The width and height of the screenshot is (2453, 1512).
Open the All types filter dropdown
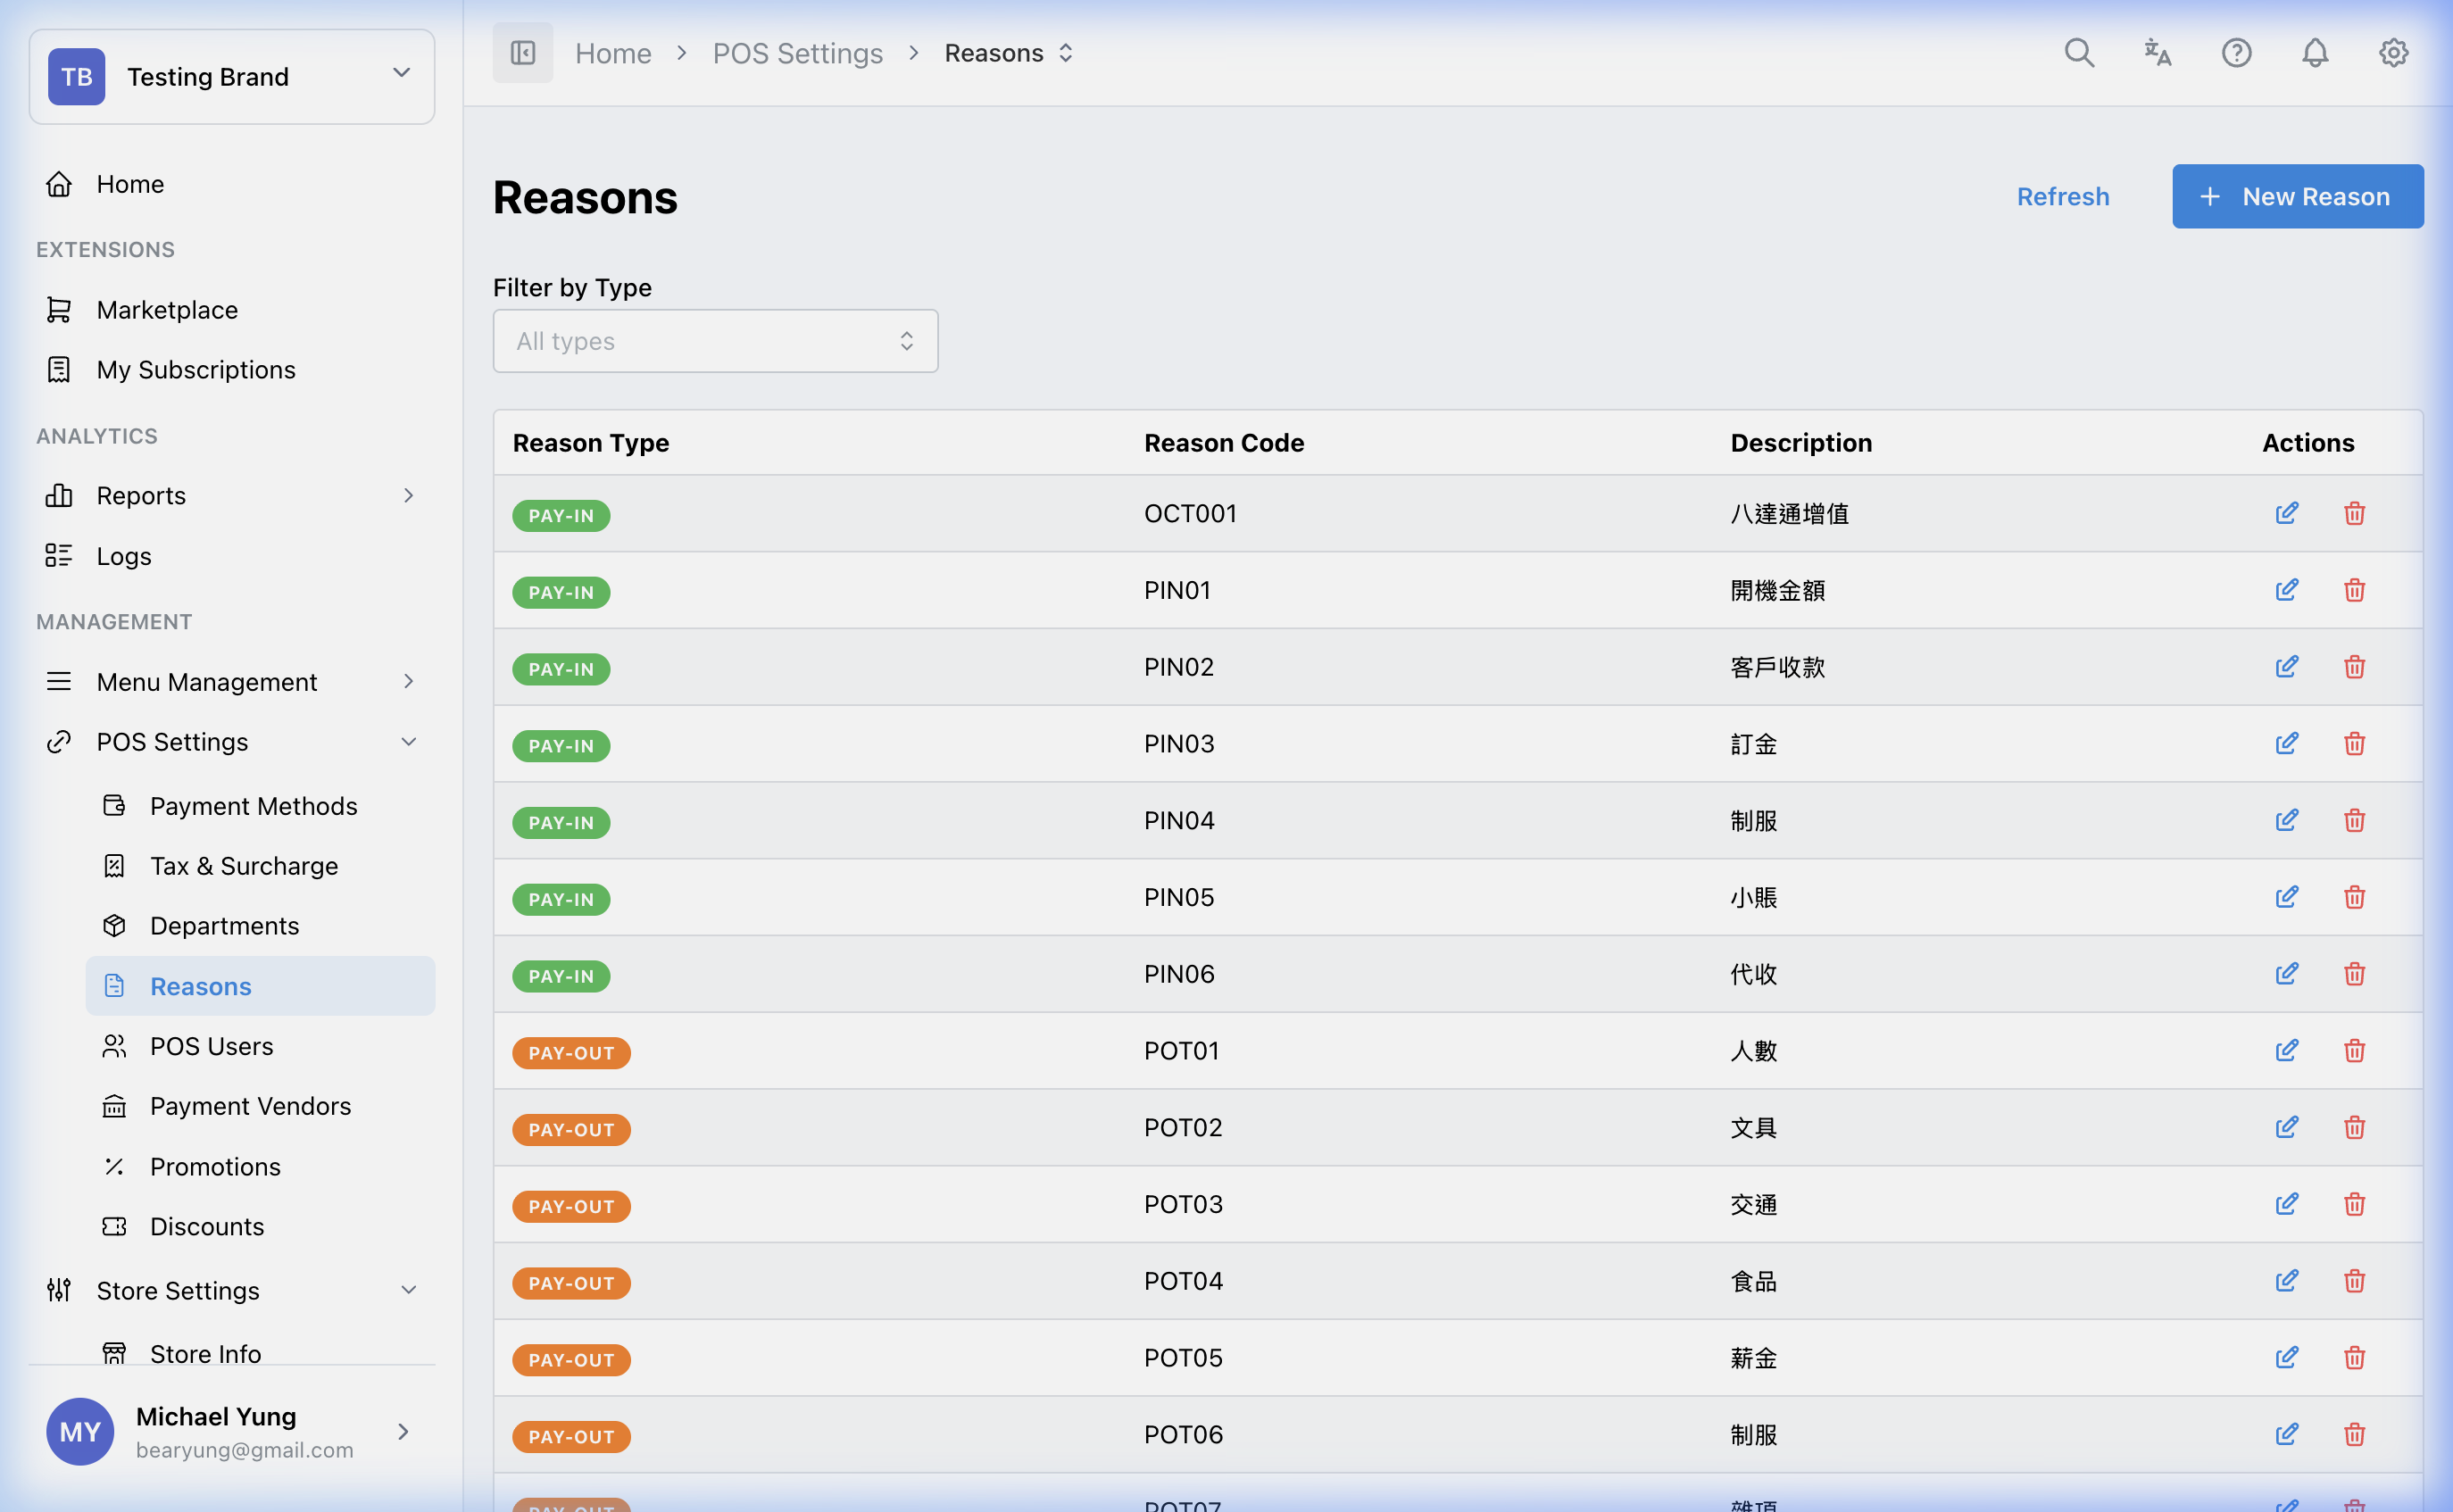pyautogui.click(x=714, y=340)
